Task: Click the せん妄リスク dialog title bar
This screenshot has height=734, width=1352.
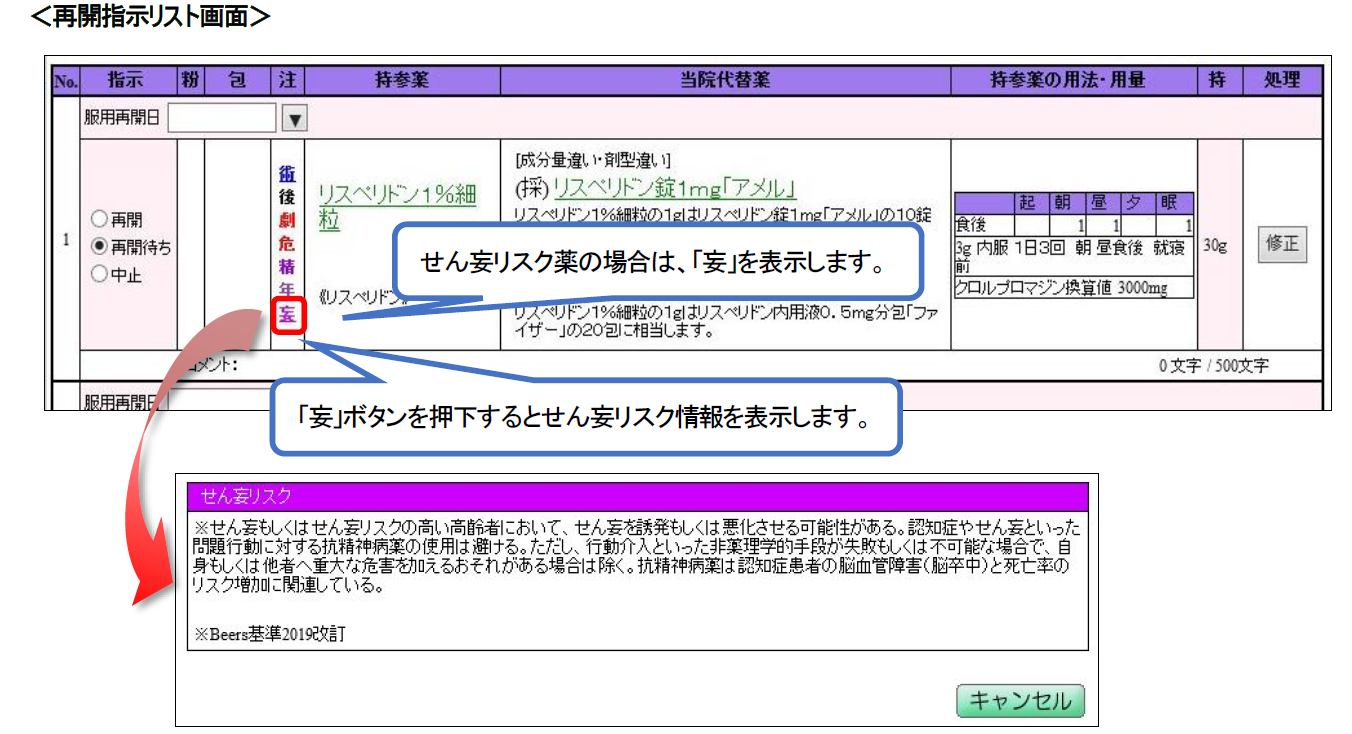Action: pos(637,496)
